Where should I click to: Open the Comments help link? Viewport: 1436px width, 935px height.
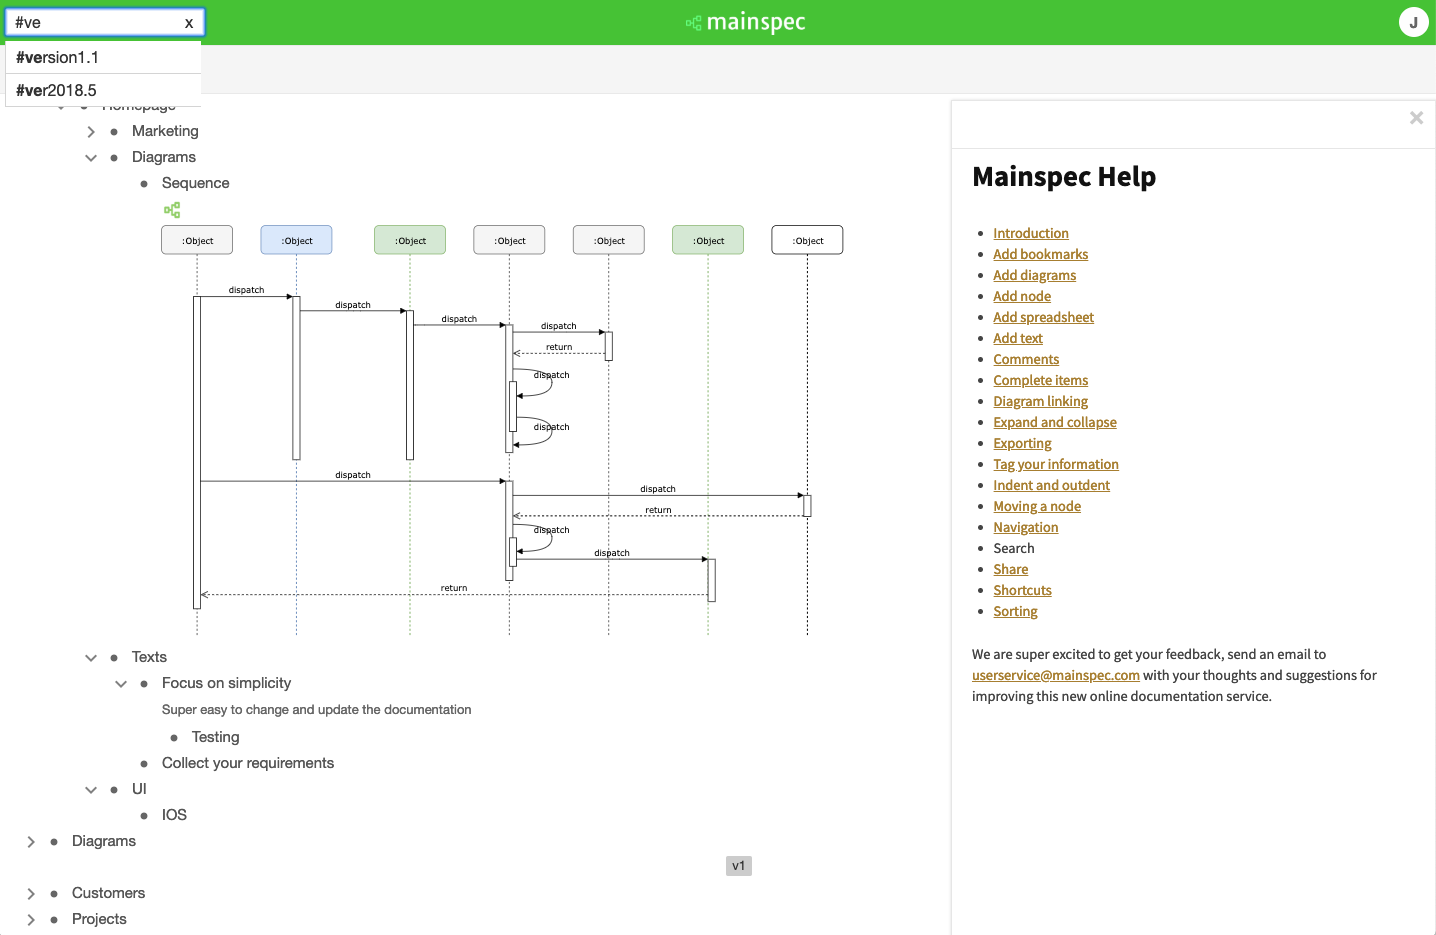[x=1026, y=359]
